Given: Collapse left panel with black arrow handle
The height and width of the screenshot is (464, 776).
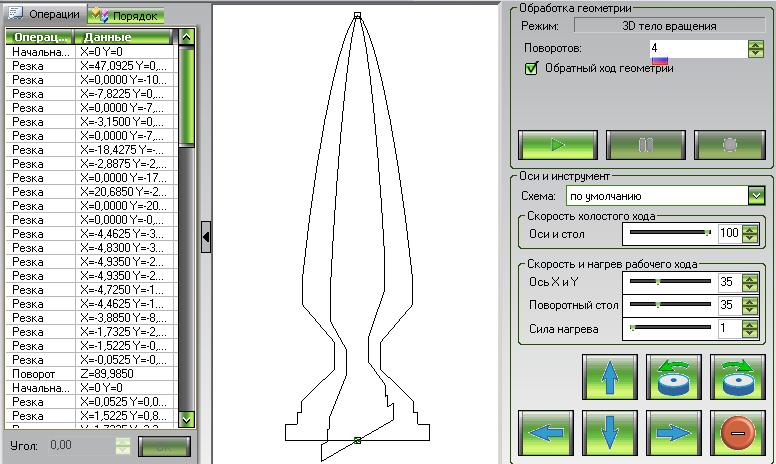Looking at the screenshot, I should point(206,237).
